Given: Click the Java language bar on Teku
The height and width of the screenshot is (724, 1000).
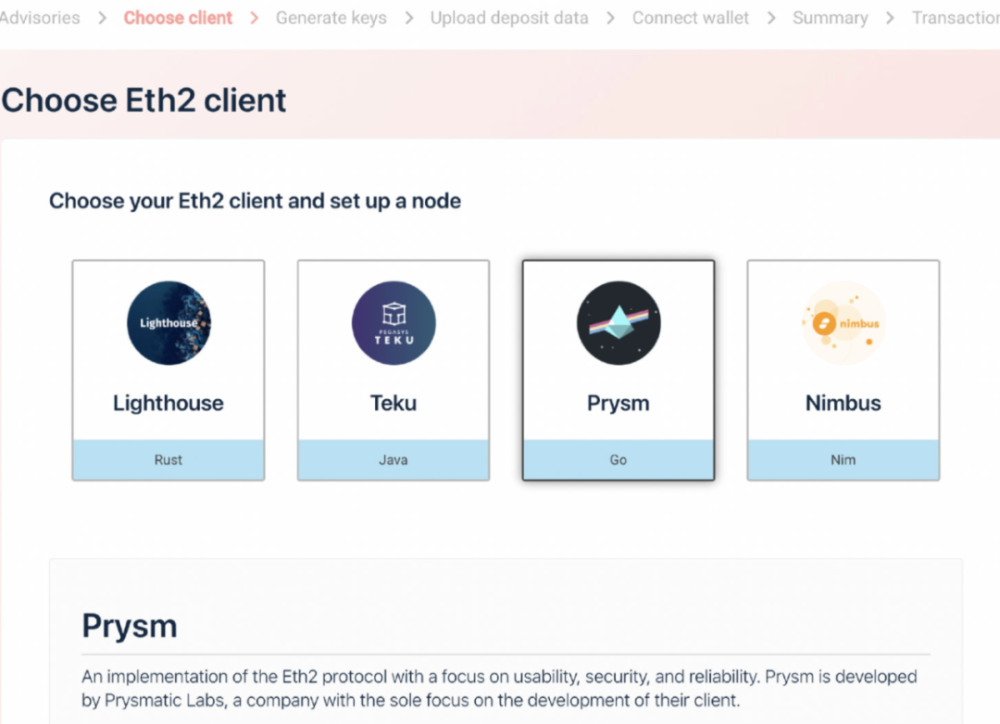Looking at the screenshot, I should tap(393, 460).
